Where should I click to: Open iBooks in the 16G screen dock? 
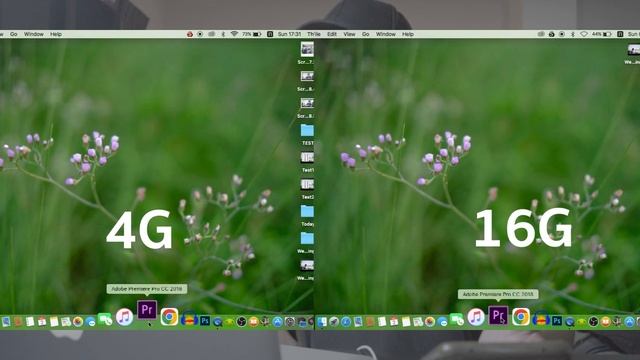coord(605,322)
